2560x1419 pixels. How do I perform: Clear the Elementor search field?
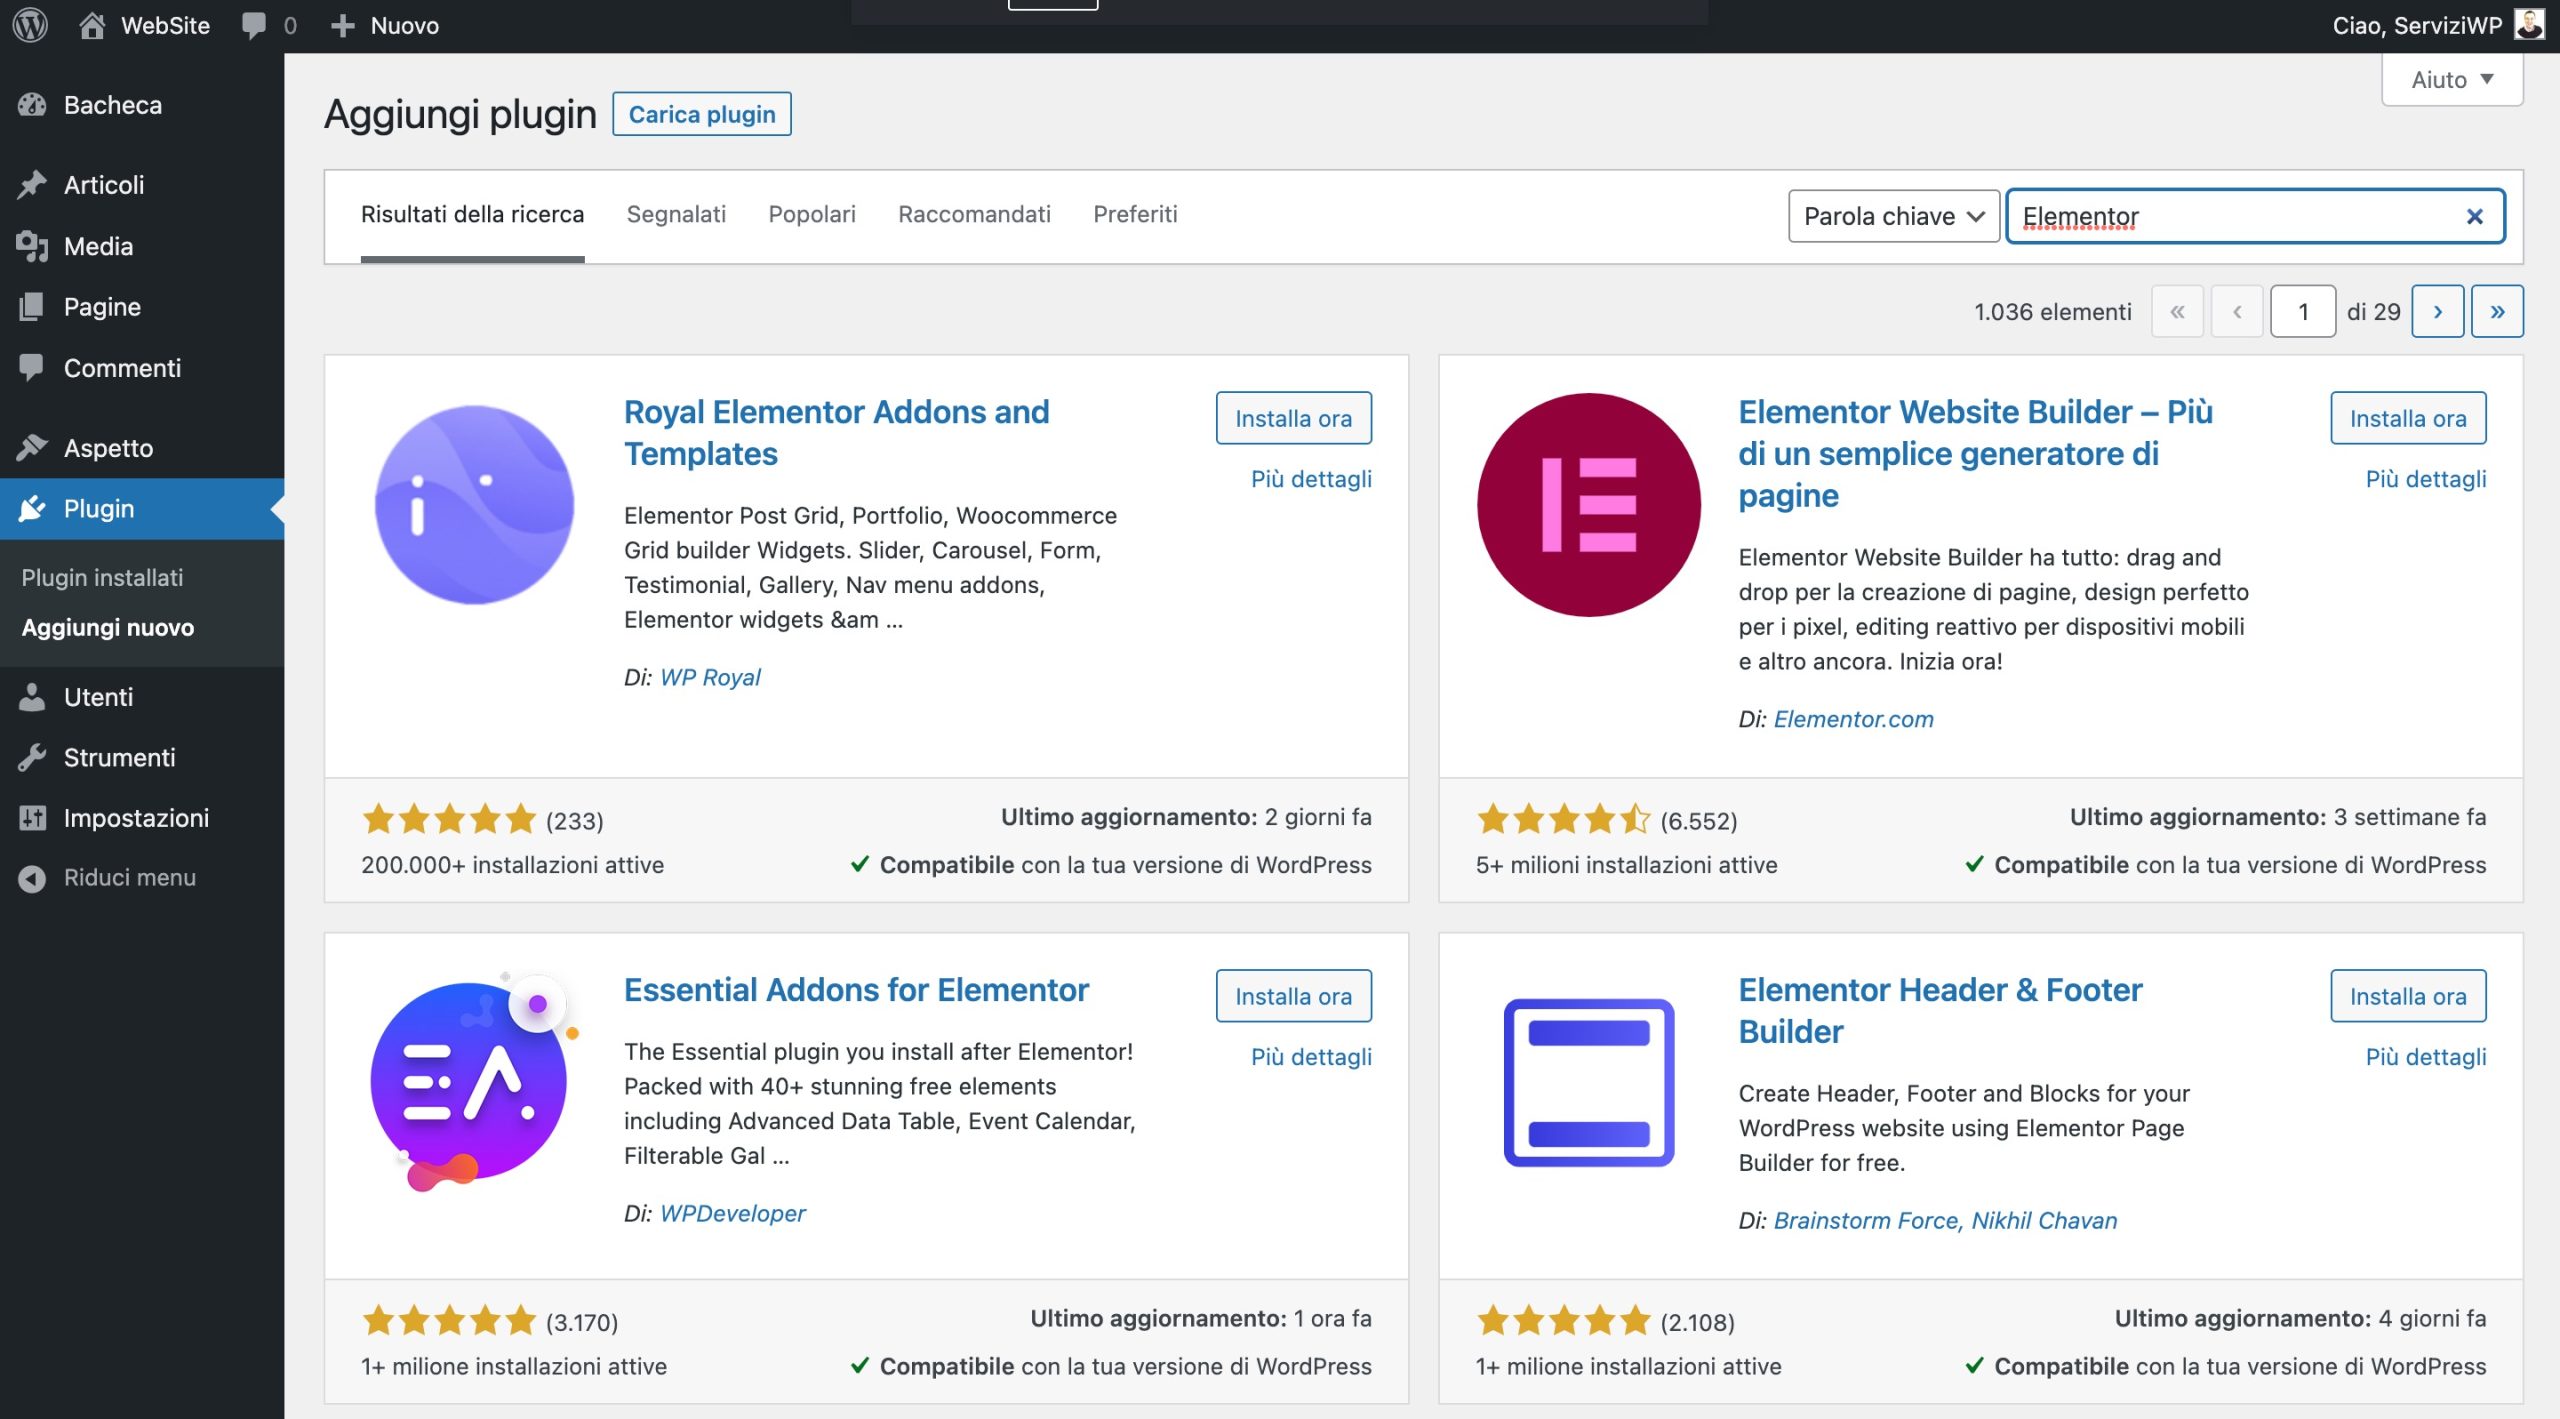pos(2474,216)
